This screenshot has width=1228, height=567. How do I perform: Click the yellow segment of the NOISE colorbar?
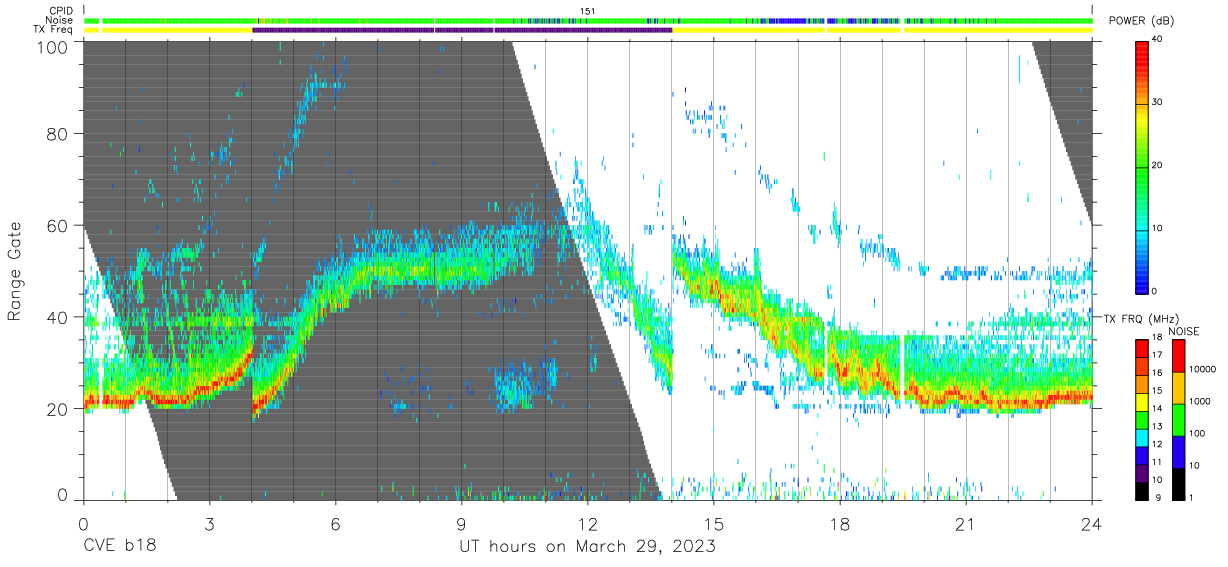tap(1178, 388)
